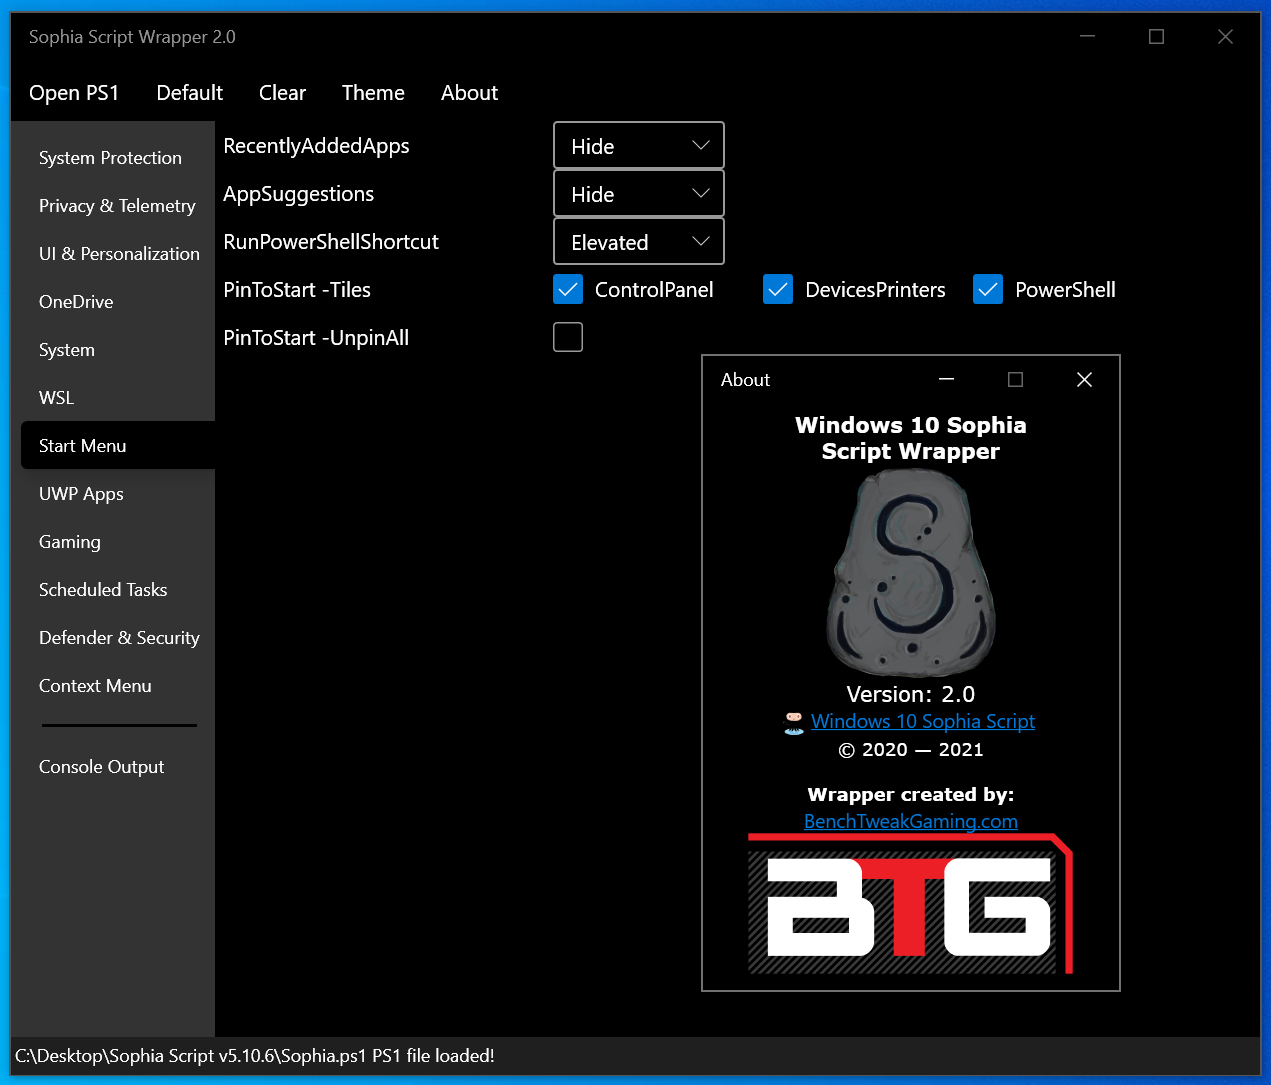Image resolution: width=1271 pixels, height=1085 pixels.
Task: Minimize the Sophia Script Wrapper window
Action: (1088, 37)
